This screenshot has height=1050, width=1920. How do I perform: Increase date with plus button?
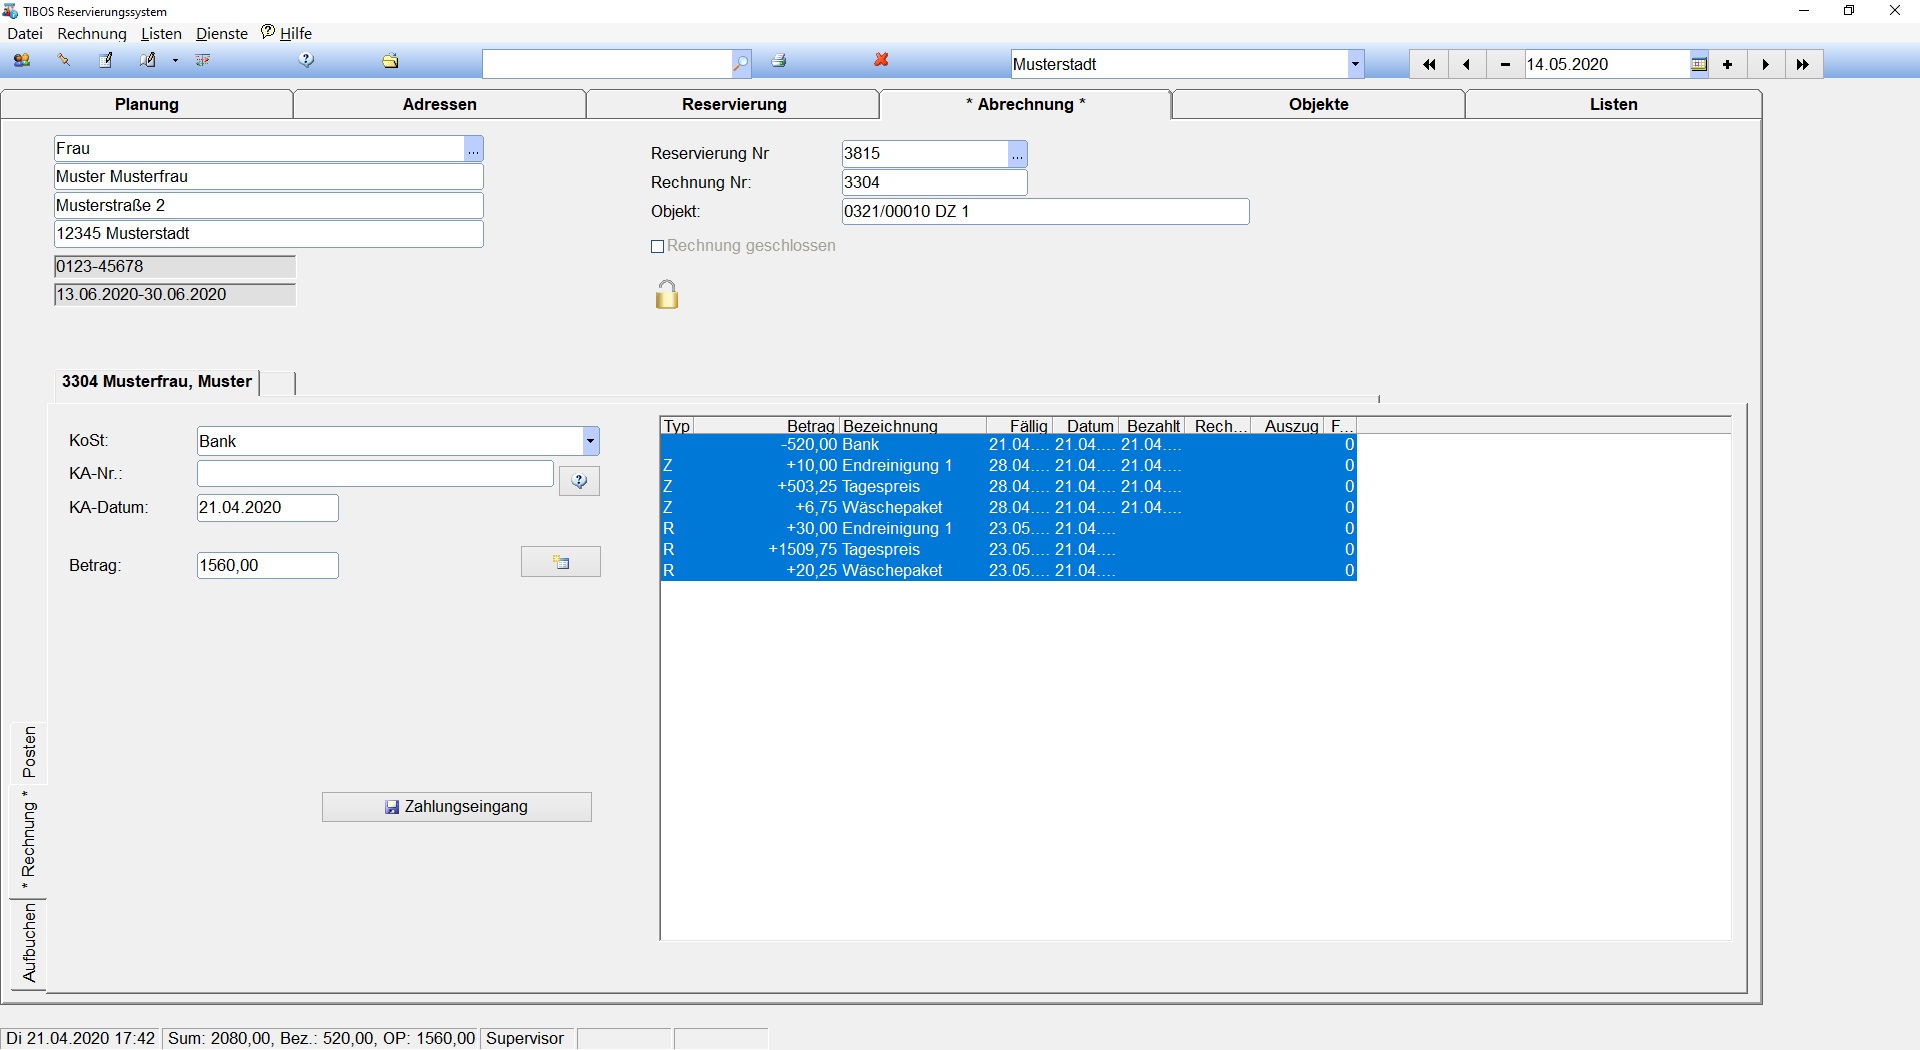tap(1728, 64)
